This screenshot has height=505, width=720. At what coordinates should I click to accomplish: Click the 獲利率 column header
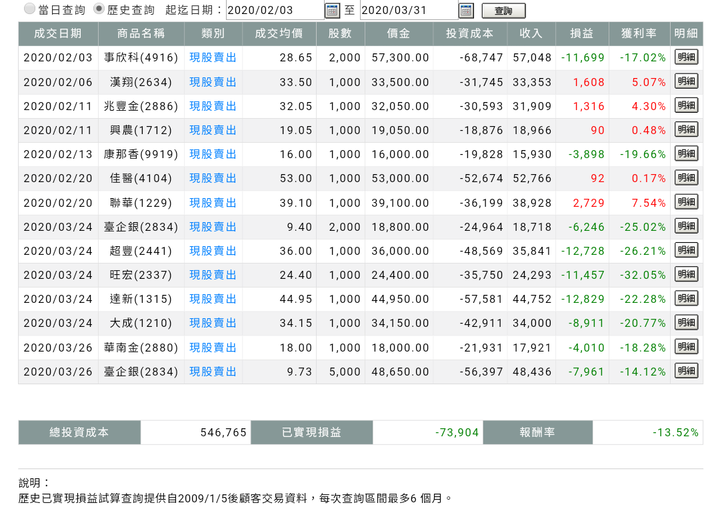click(x=639, y=34)
